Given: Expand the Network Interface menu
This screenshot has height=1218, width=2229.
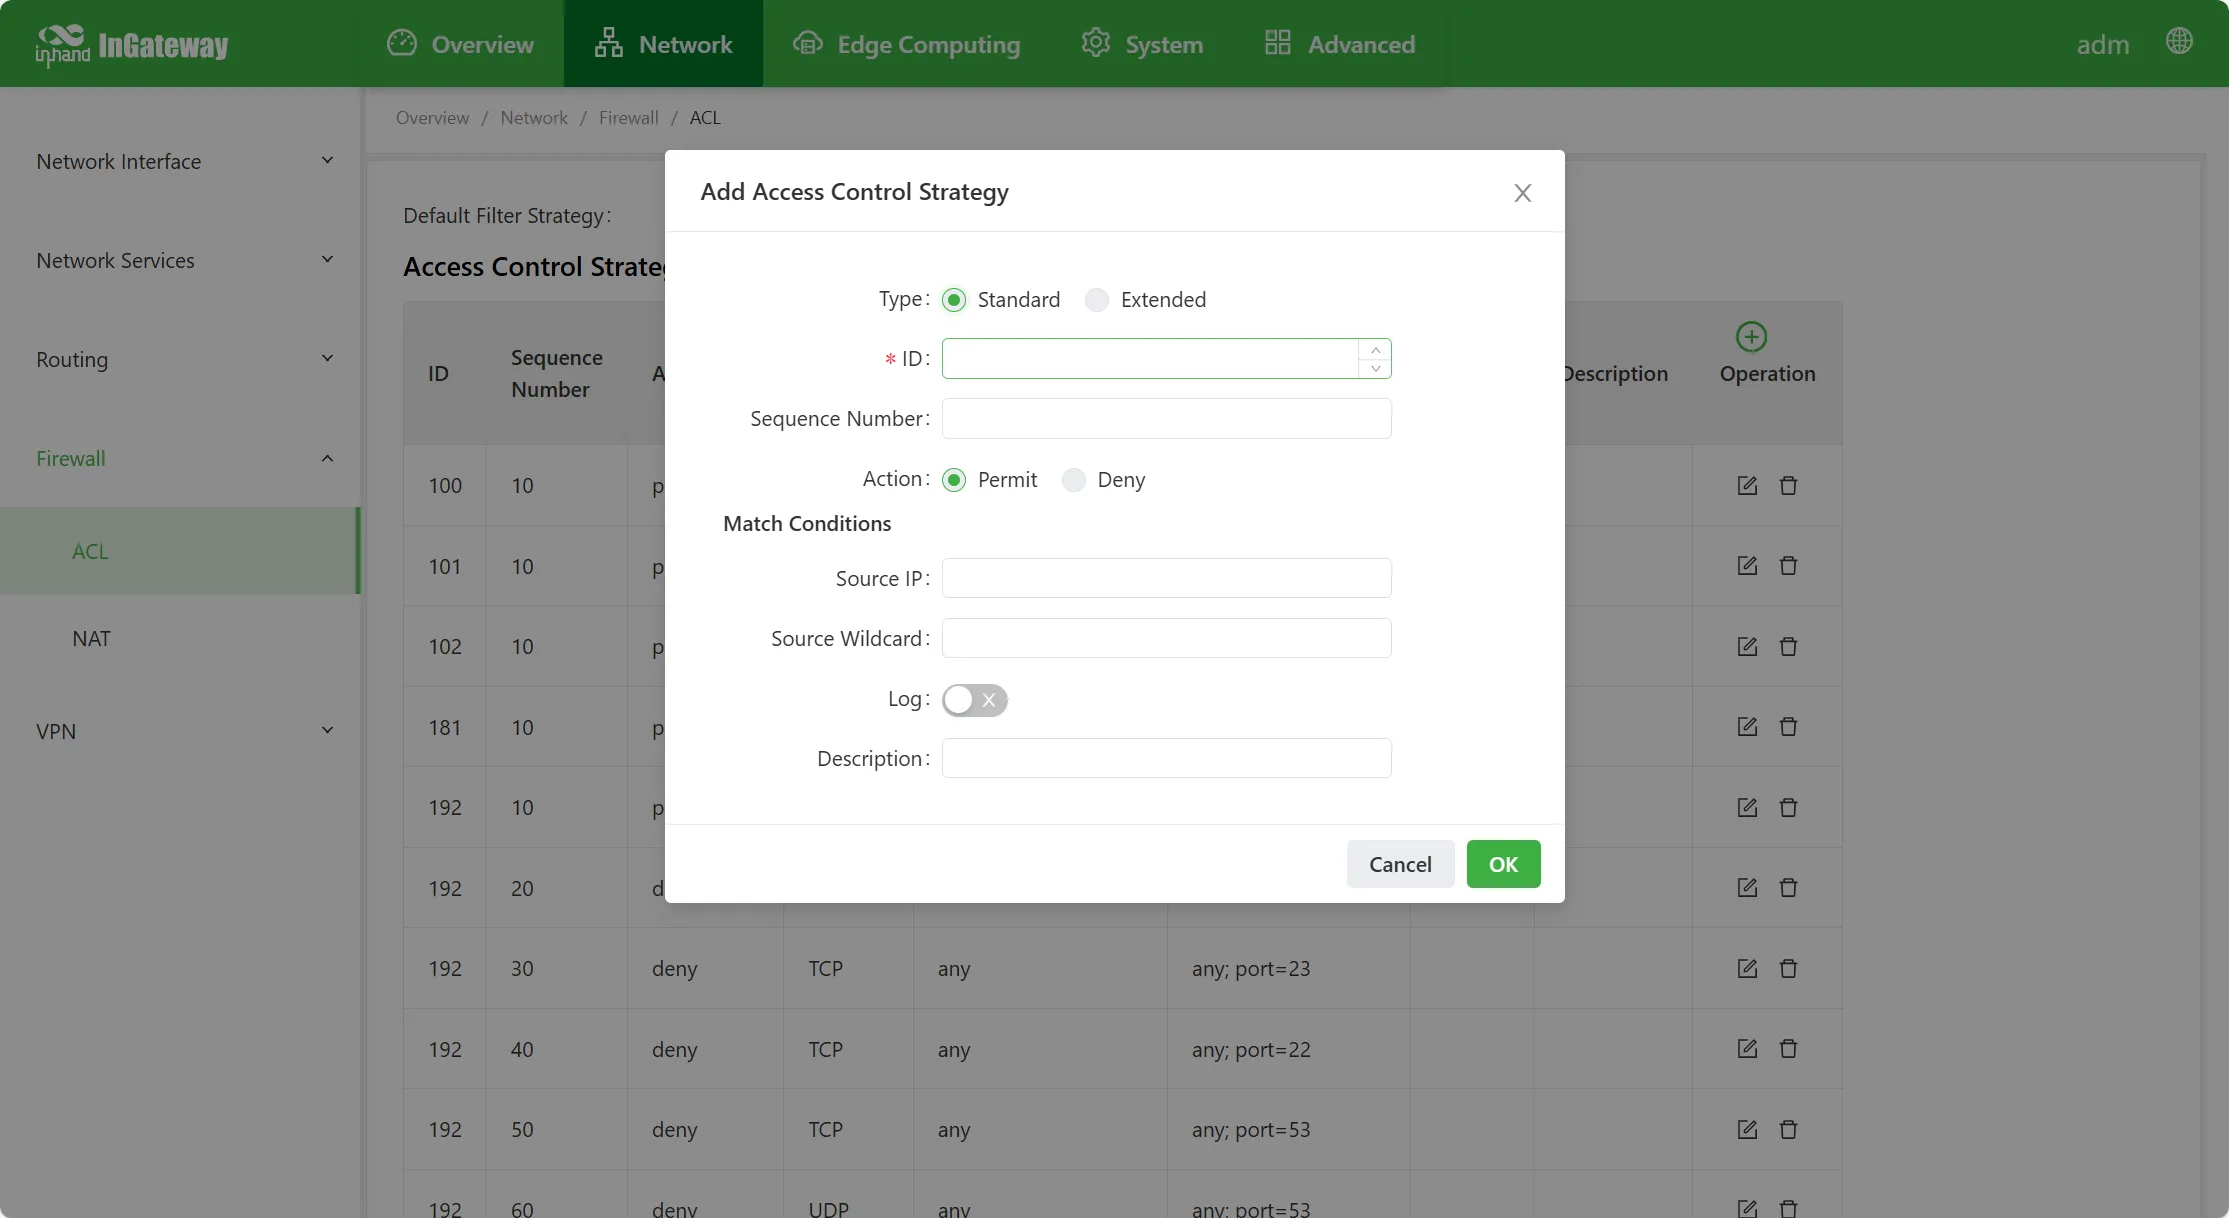Looking at the screenshot, I should click(x=180, y=161).
